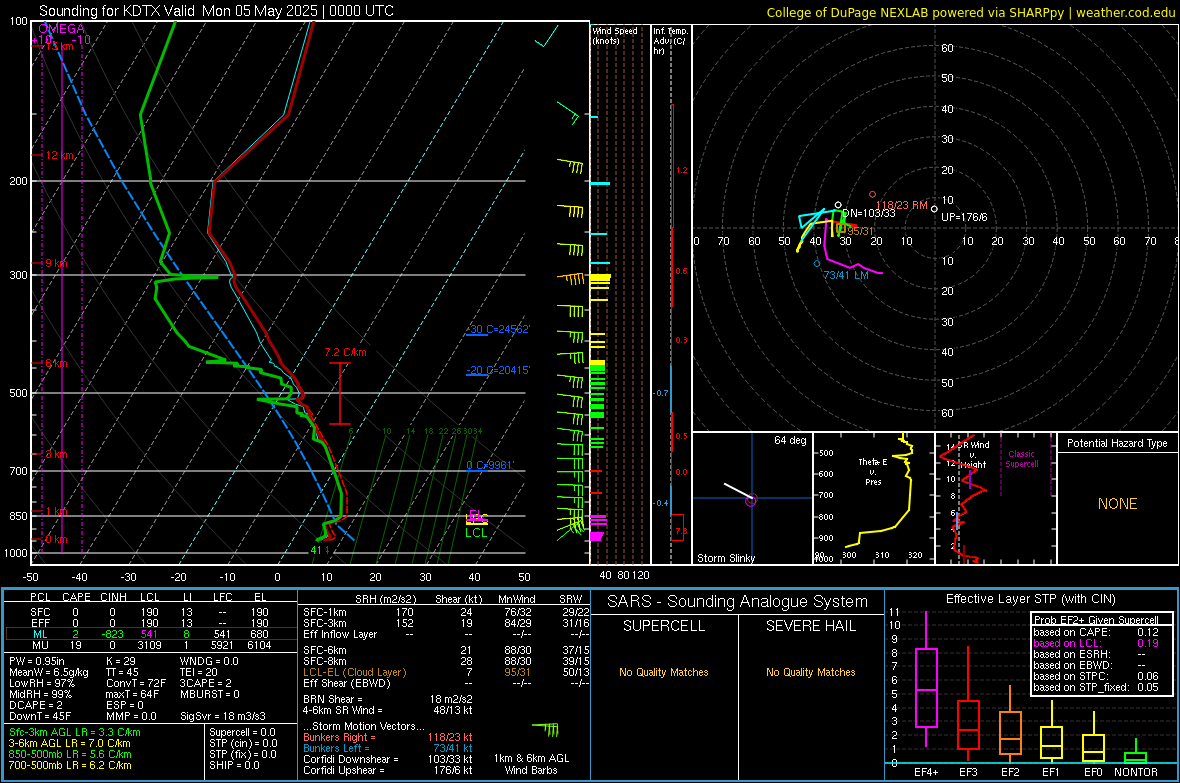Viewport: 1180px width, 783px height.
Task: Select the magenta EF4+ box plot
Action: coord(926,687)
